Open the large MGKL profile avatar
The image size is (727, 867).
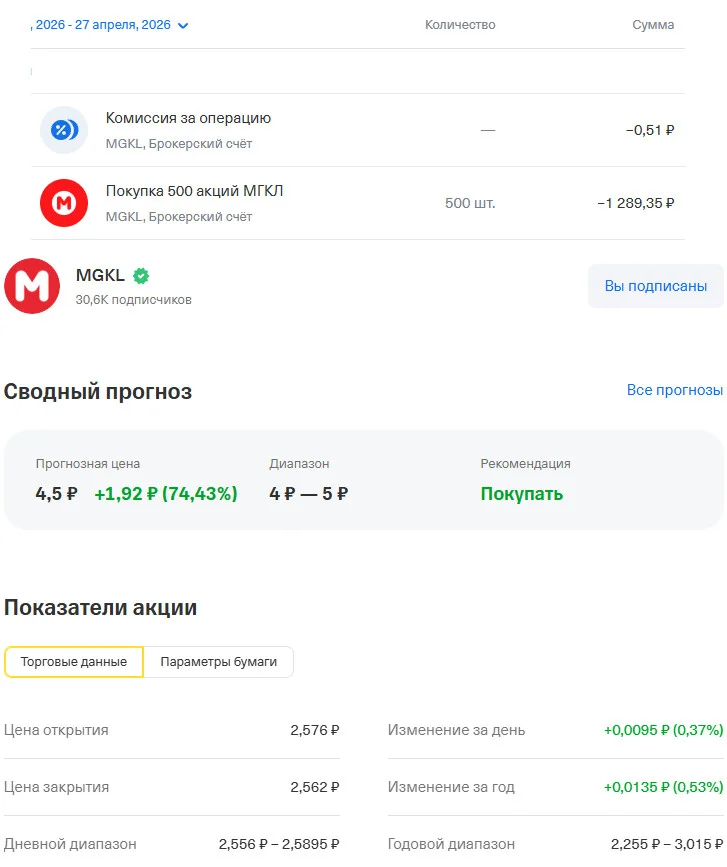[x=32, y=286]
